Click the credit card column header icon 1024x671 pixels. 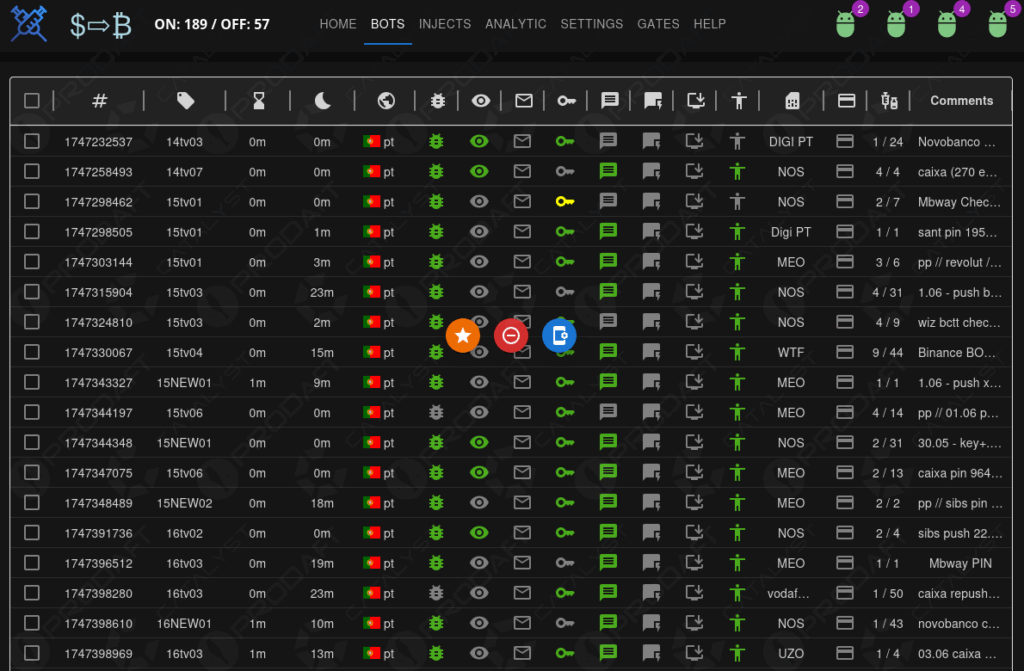(846, 101)
